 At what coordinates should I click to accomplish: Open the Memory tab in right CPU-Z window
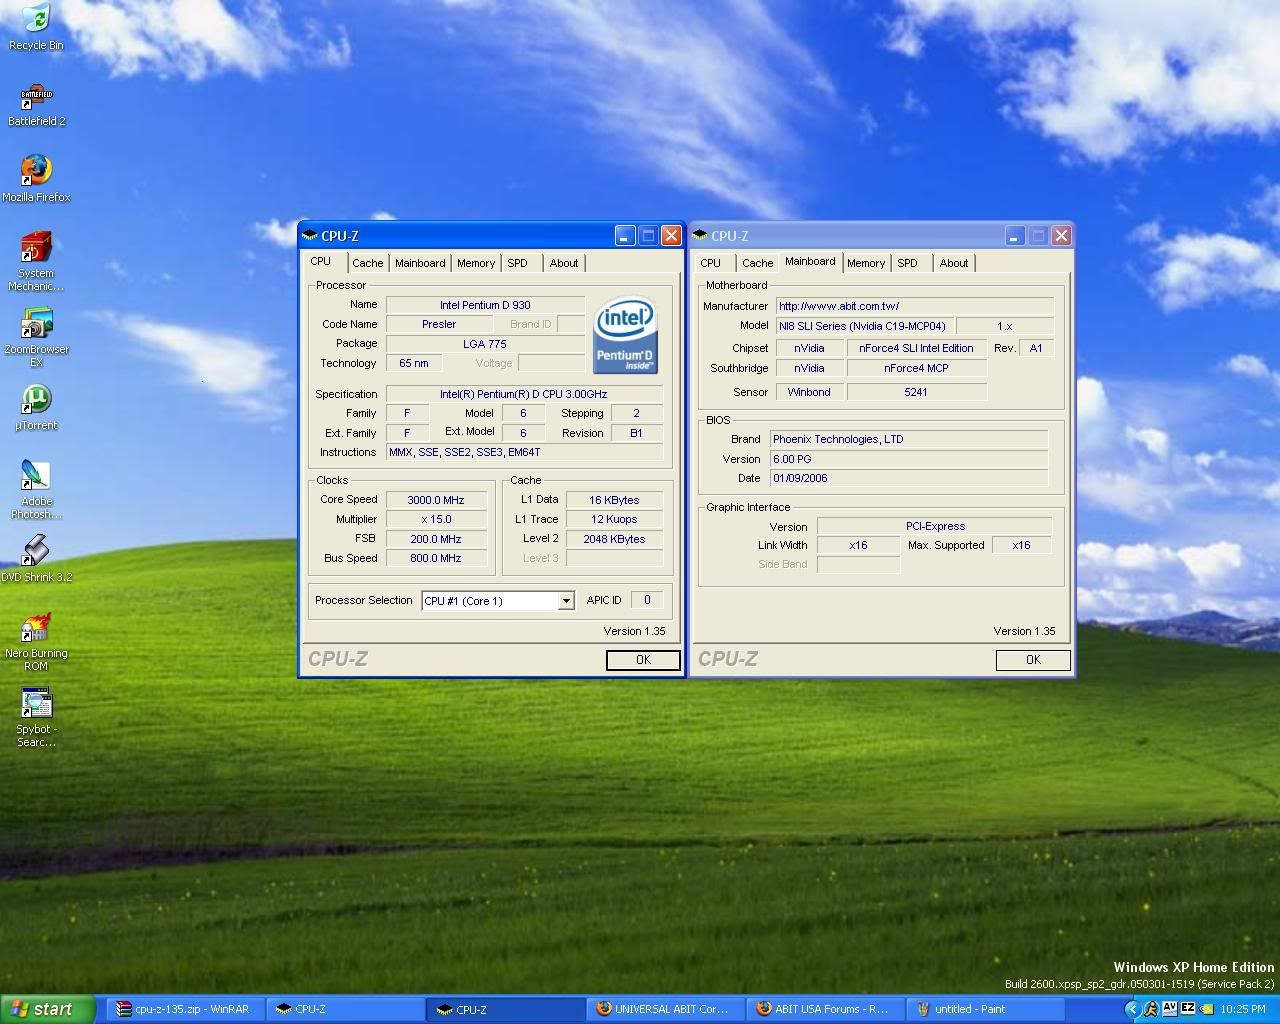pos(866,263)
